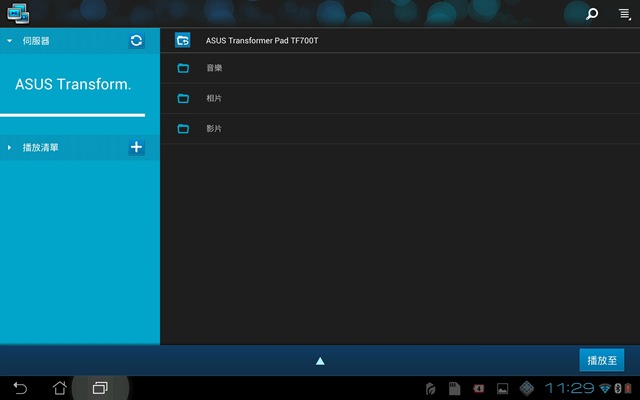Tap the Android home button

pos(60,388)
